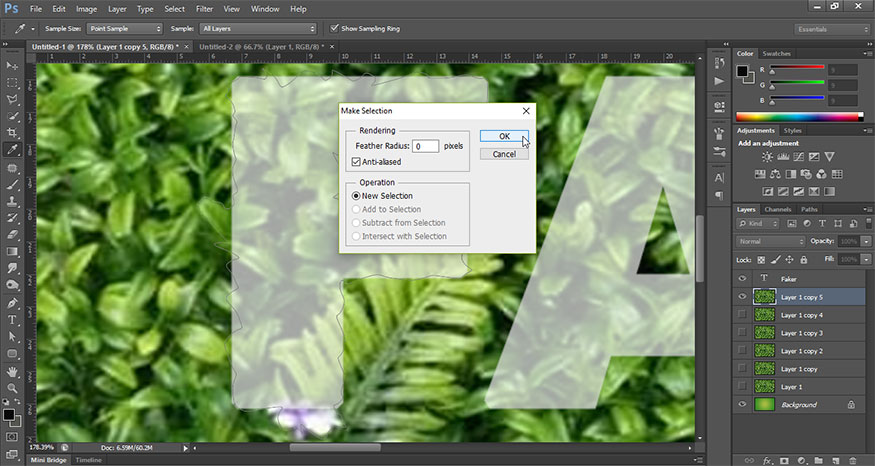Show Layer 1 copy 4 visibility
The image size is (875, 466).
pyautogui.click(x=741, y=315)
